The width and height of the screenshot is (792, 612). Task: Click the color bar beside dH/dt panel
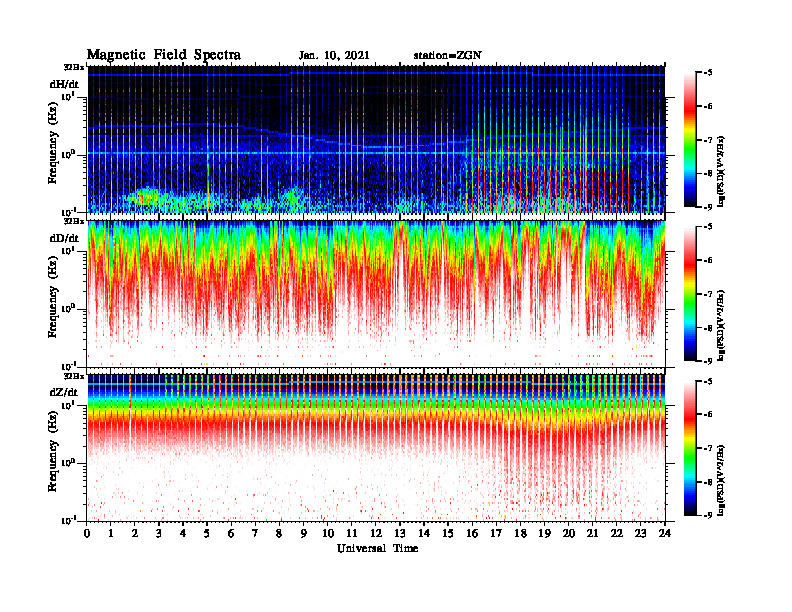pyautogui.click(x=690, y=139)
